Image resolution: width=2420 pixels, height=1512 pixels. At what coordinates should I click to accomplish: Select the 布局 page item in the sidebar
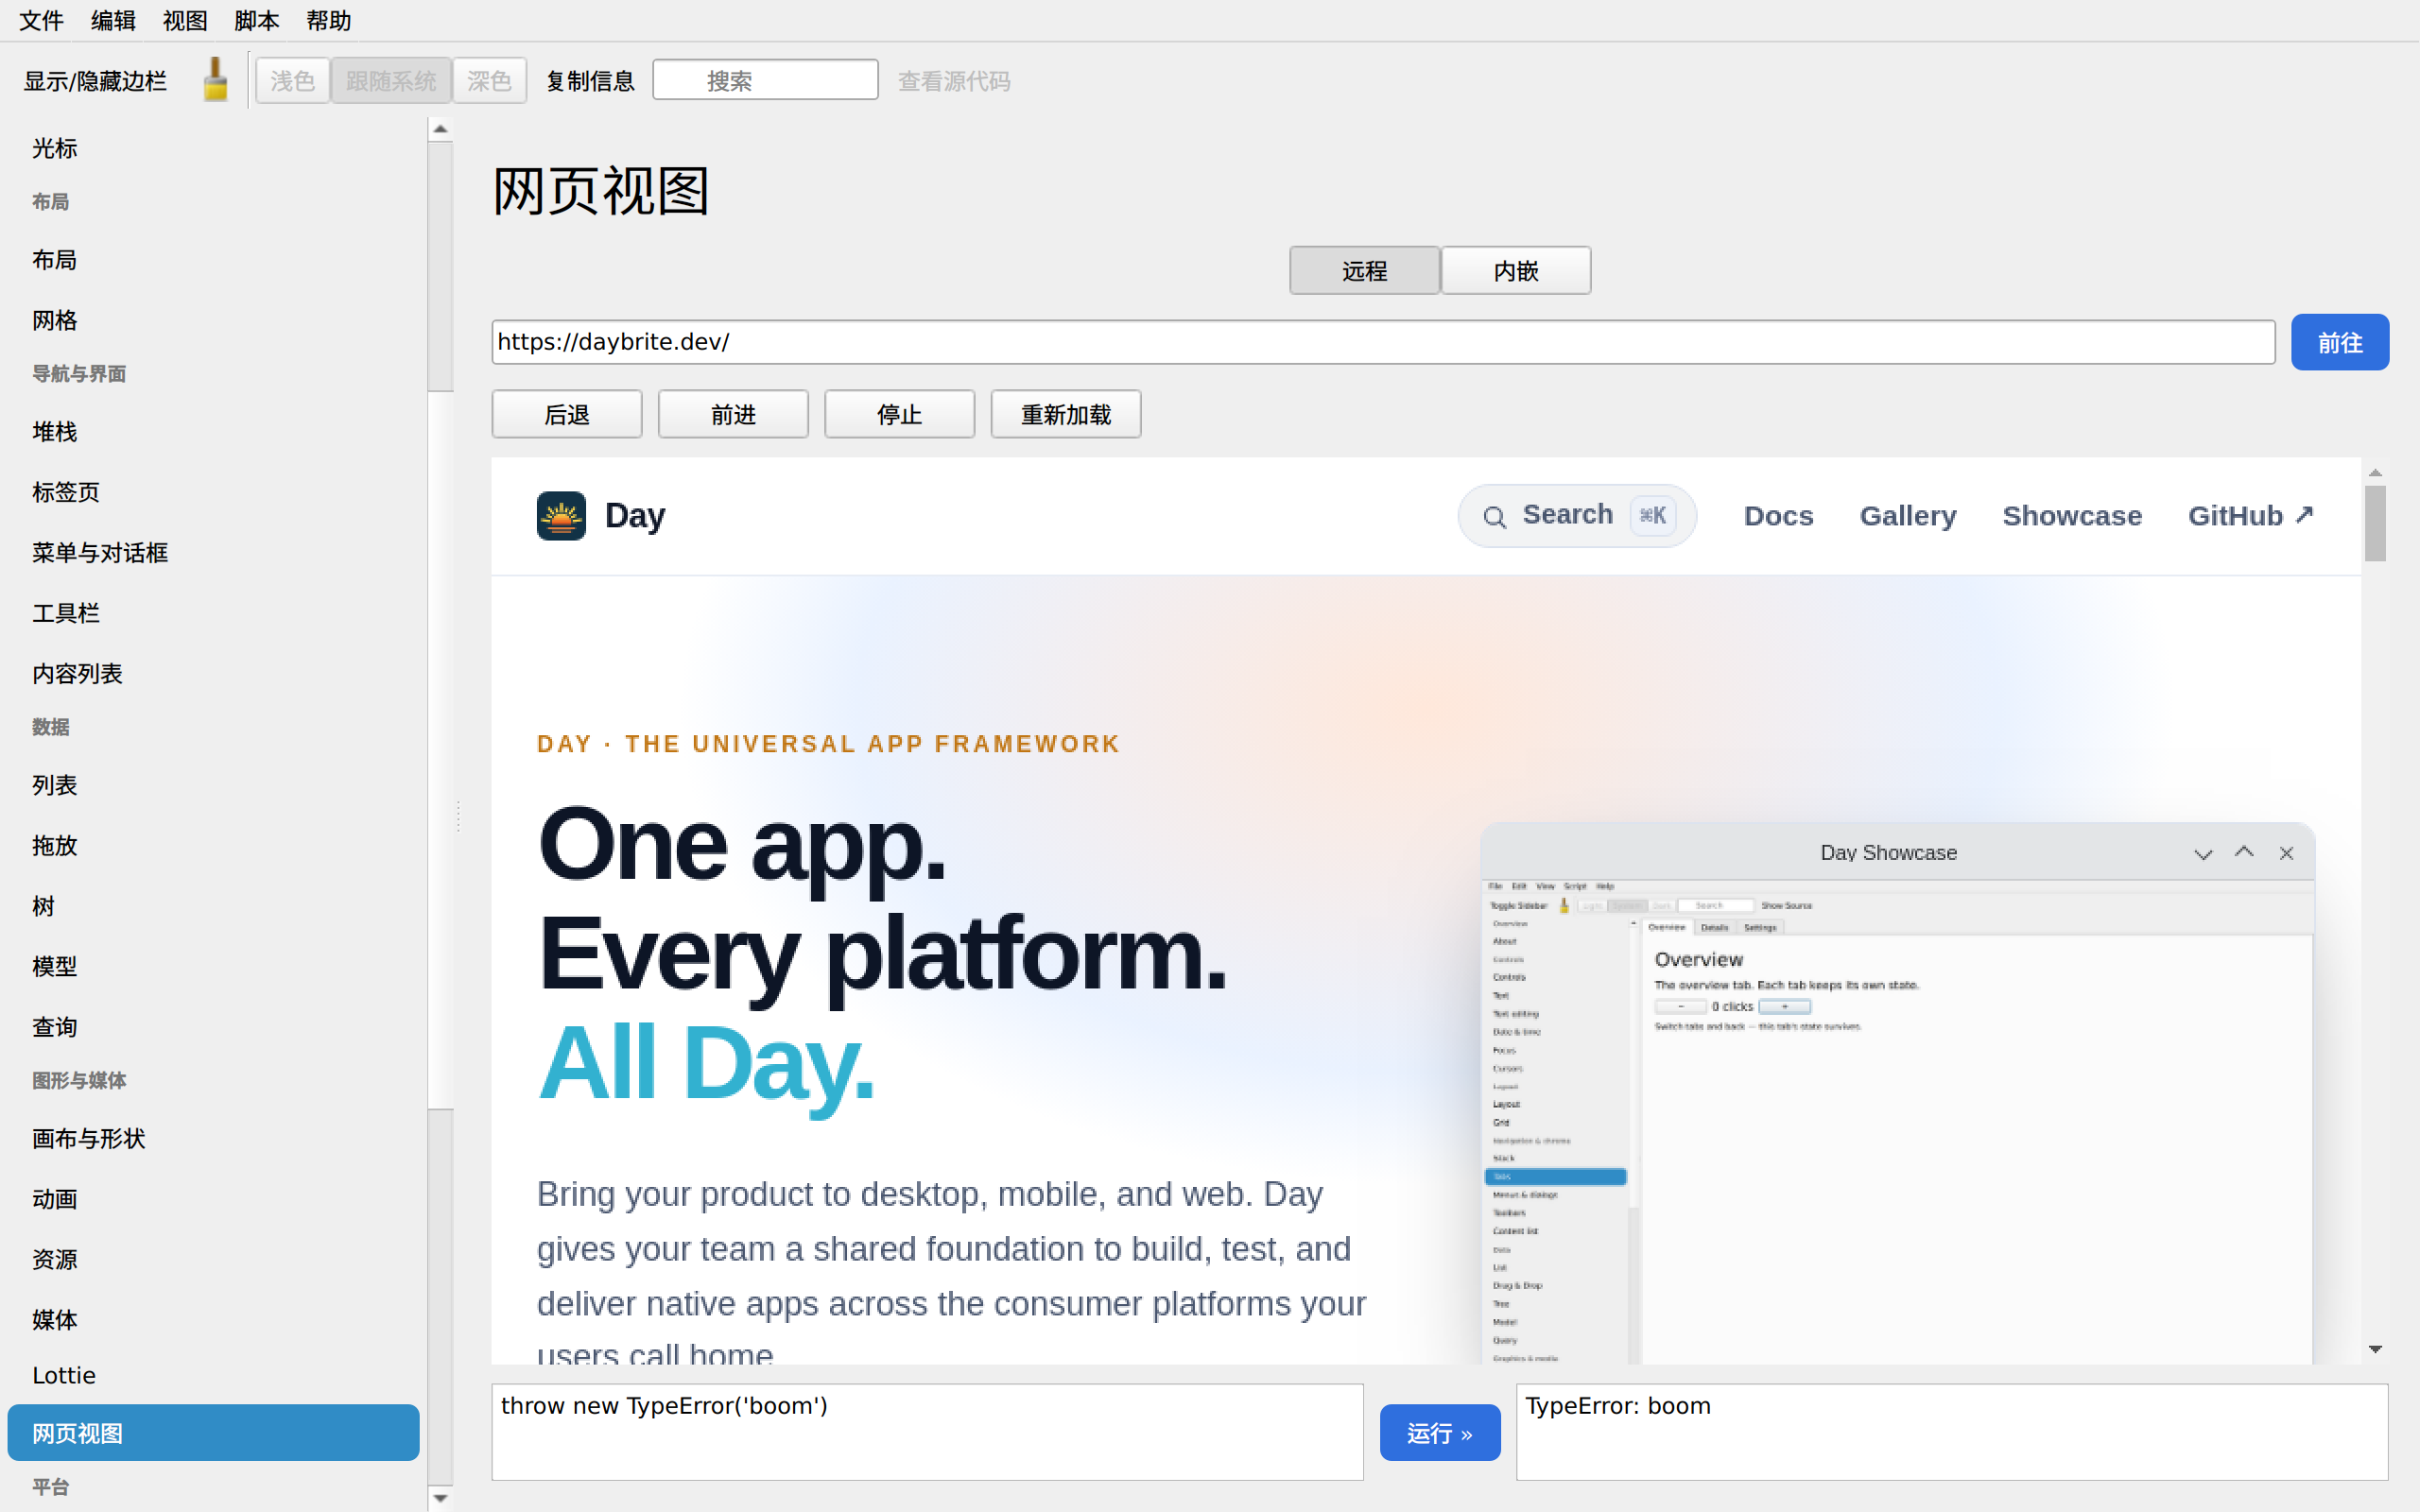[213, 260]
